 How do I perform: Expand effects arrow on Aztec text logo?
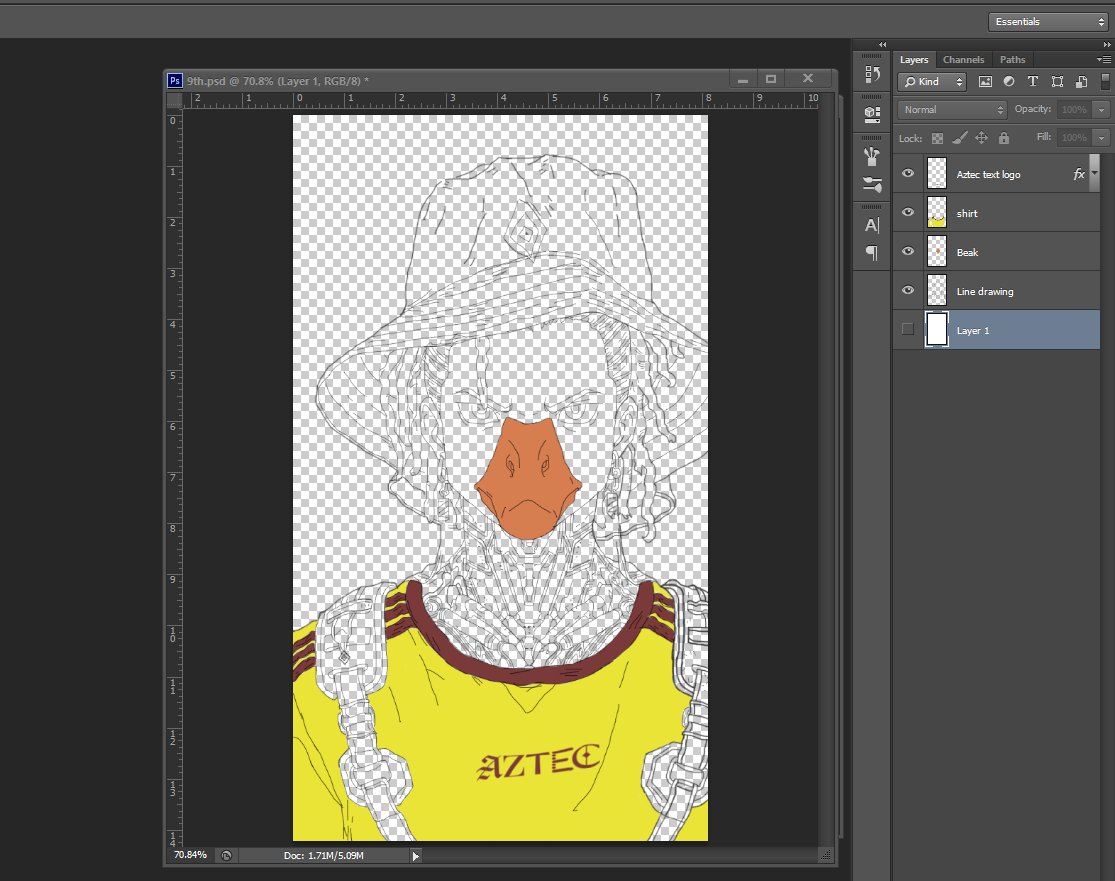(x=1094, y=173)
